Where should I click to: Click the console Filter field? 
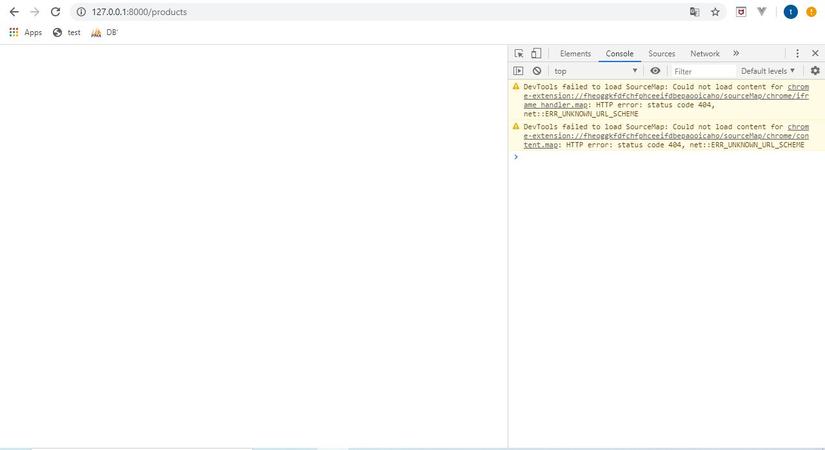[703, 71]
